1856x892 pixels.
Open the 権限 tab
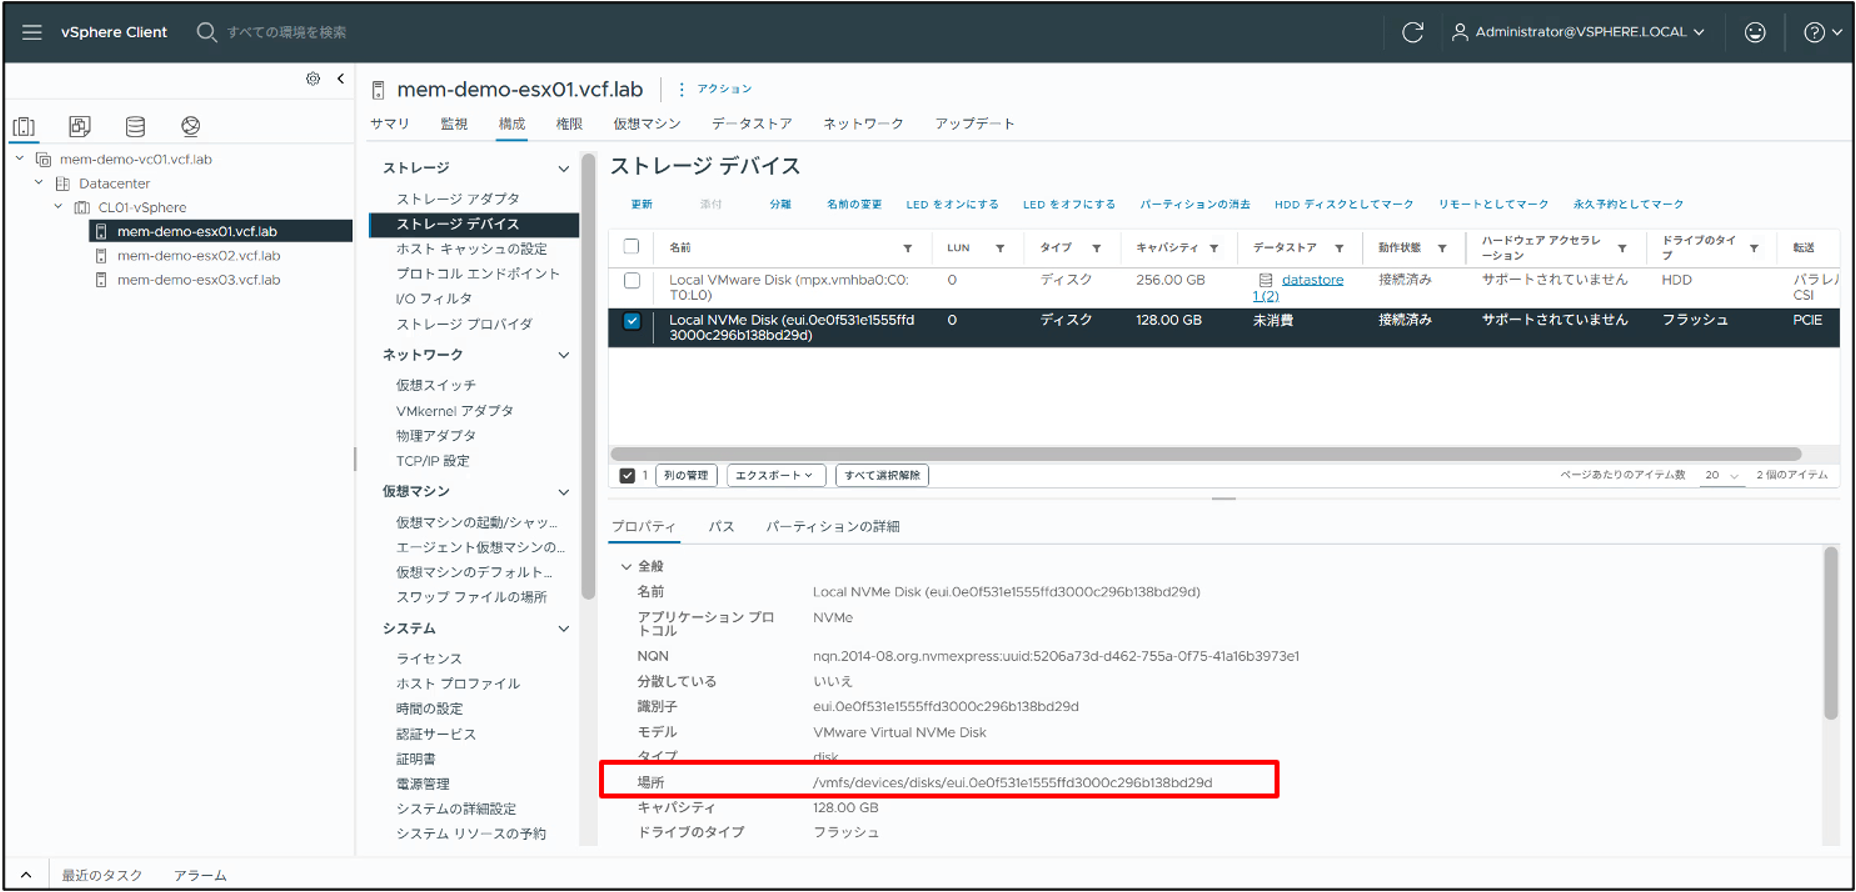point(569,124)
